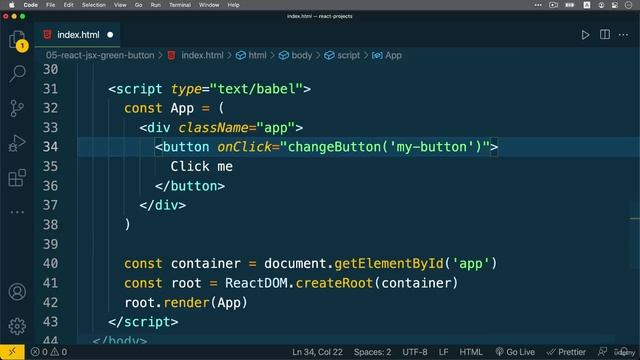The width and height of the screenshot is (640, 360).
Task: Open the Manage gear icon
Action: click(17, 326)
